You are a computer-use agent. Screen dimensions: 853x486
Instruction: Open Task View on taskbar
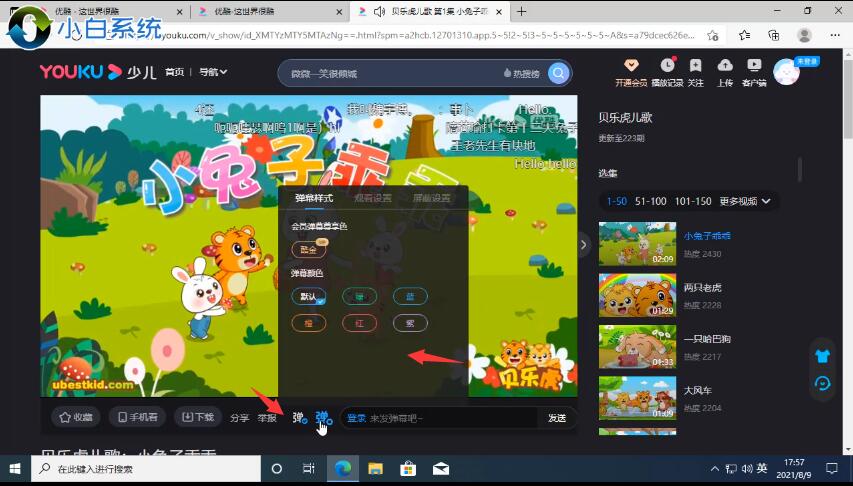click(308, 469)
